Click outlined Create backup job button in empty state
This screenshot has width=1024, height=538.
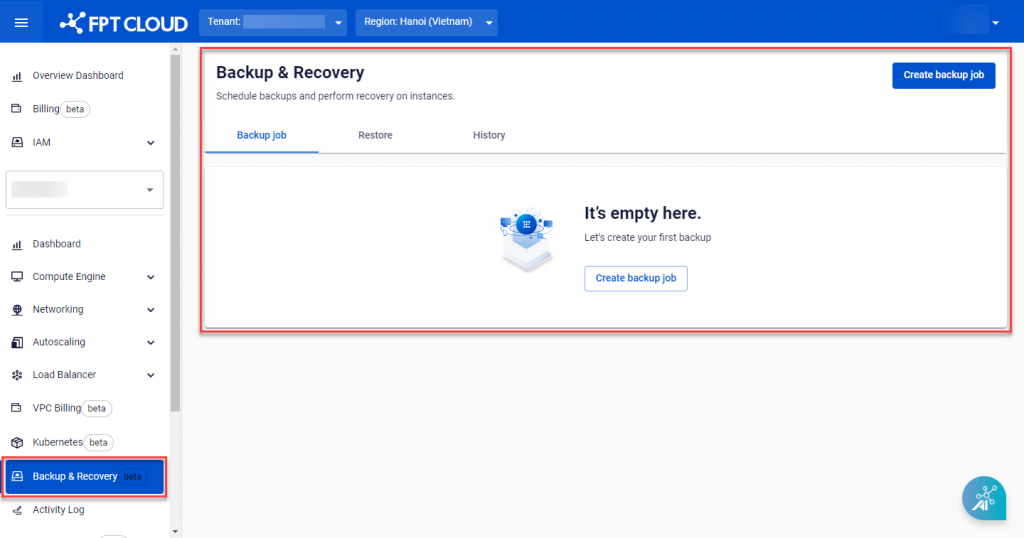click(635, 278)
